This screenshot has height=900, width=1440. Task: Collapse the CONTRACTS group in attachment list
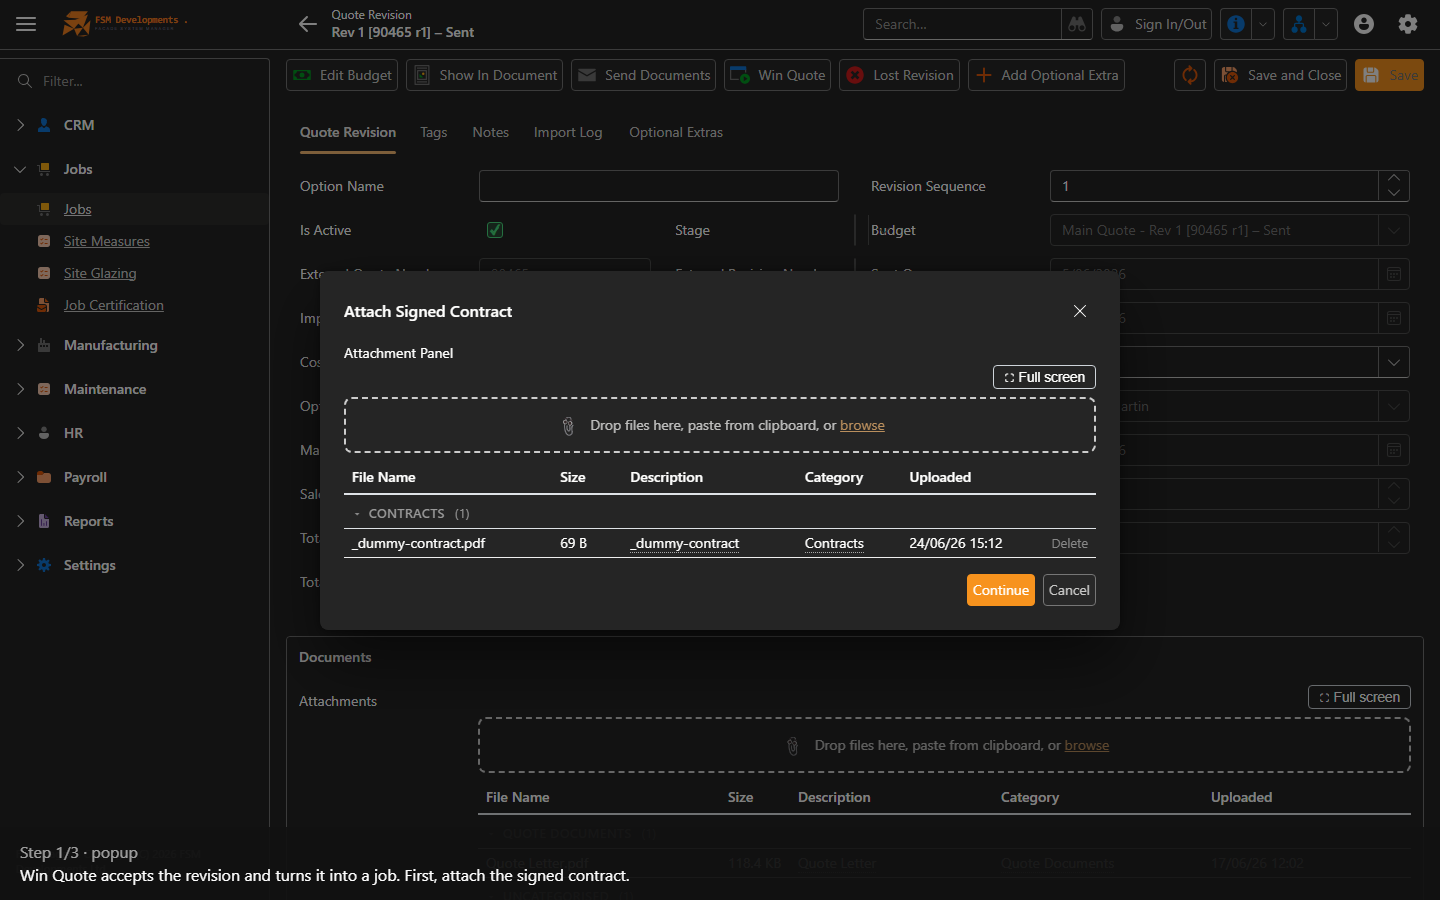click(x=357, y=514)
